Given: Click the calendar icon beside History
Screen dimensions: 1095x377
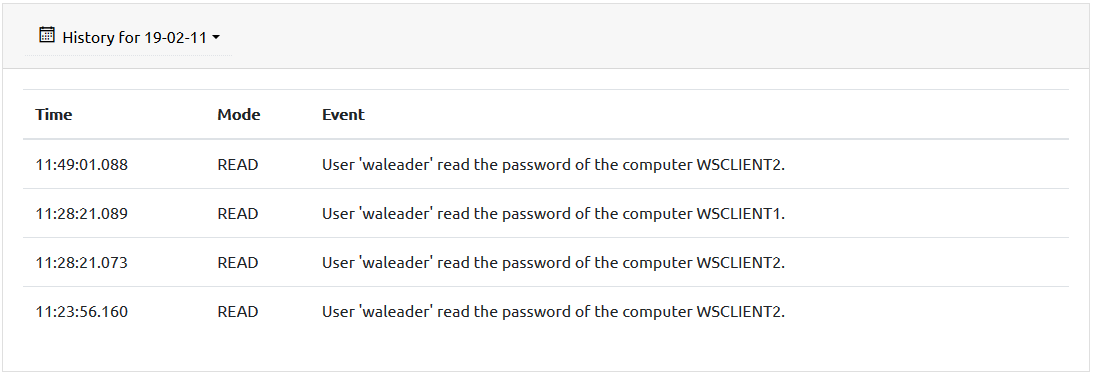Looking at the screenshot, I should click(x=47, y=35).
